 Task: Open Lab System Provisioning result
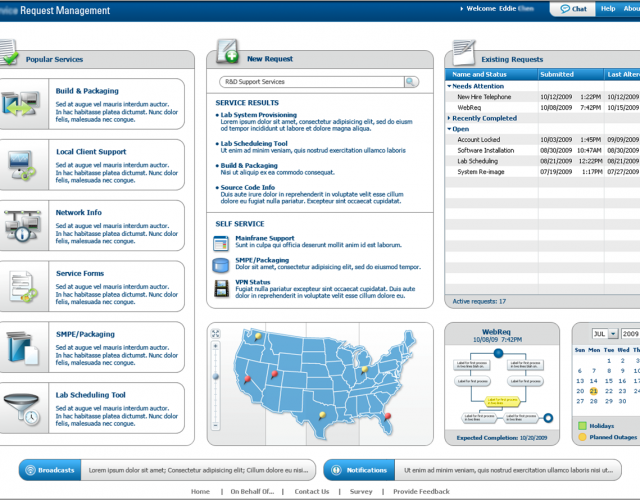point(259,115)
